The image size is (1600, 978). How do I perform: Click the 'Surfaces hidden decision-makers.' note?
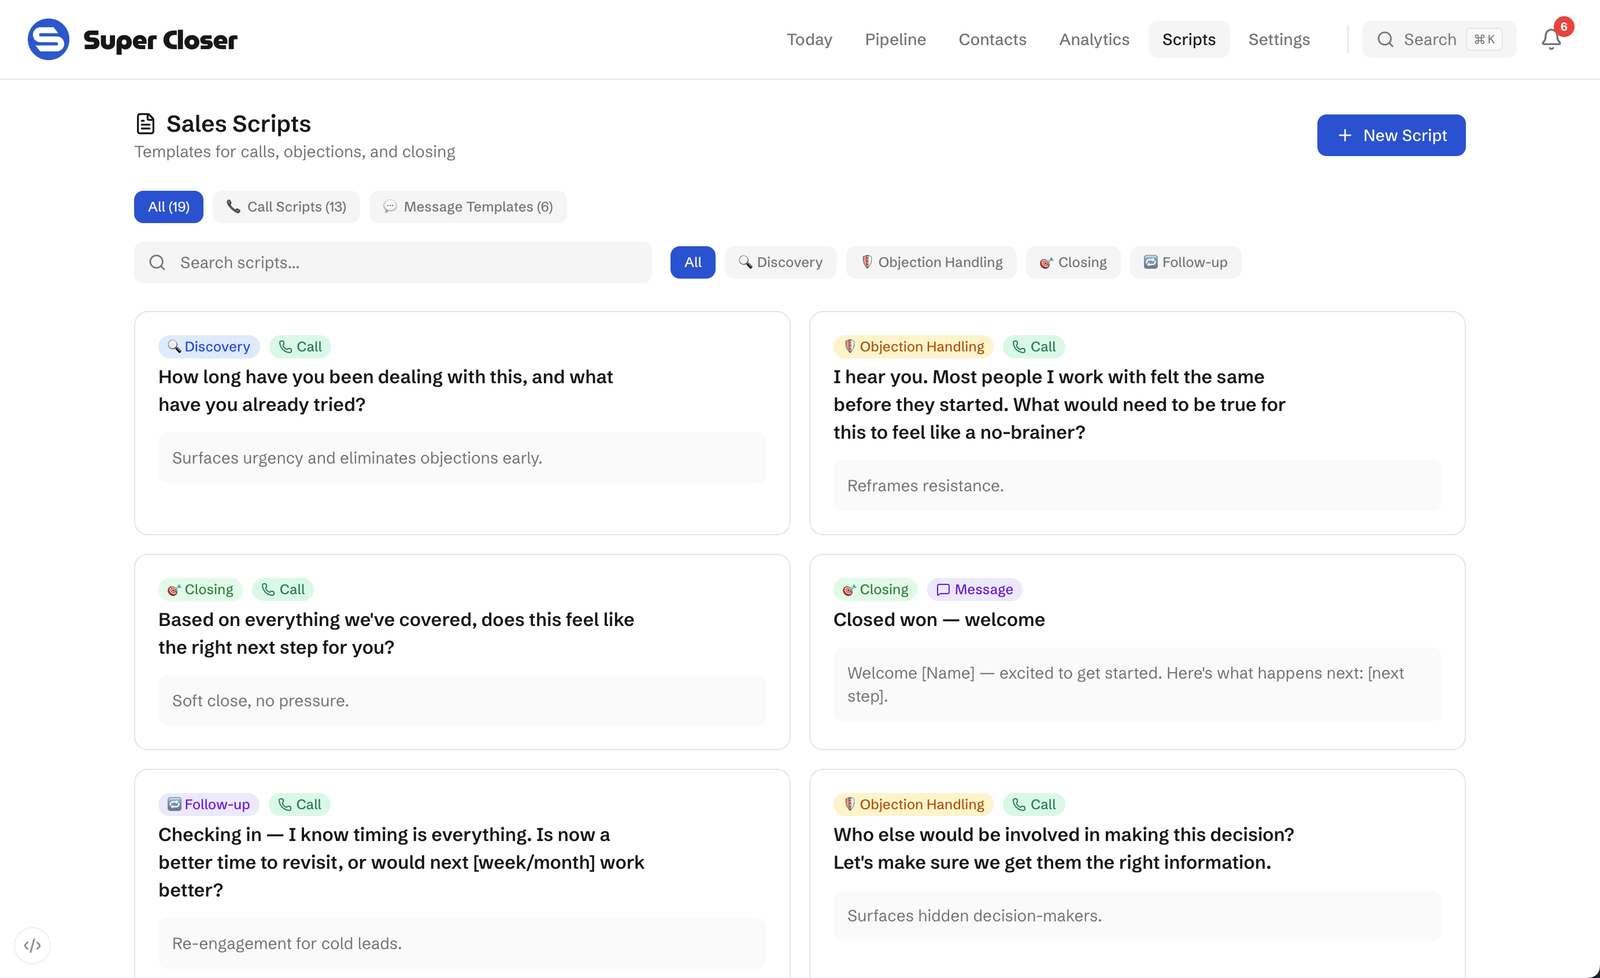(x=1137, y=916)
